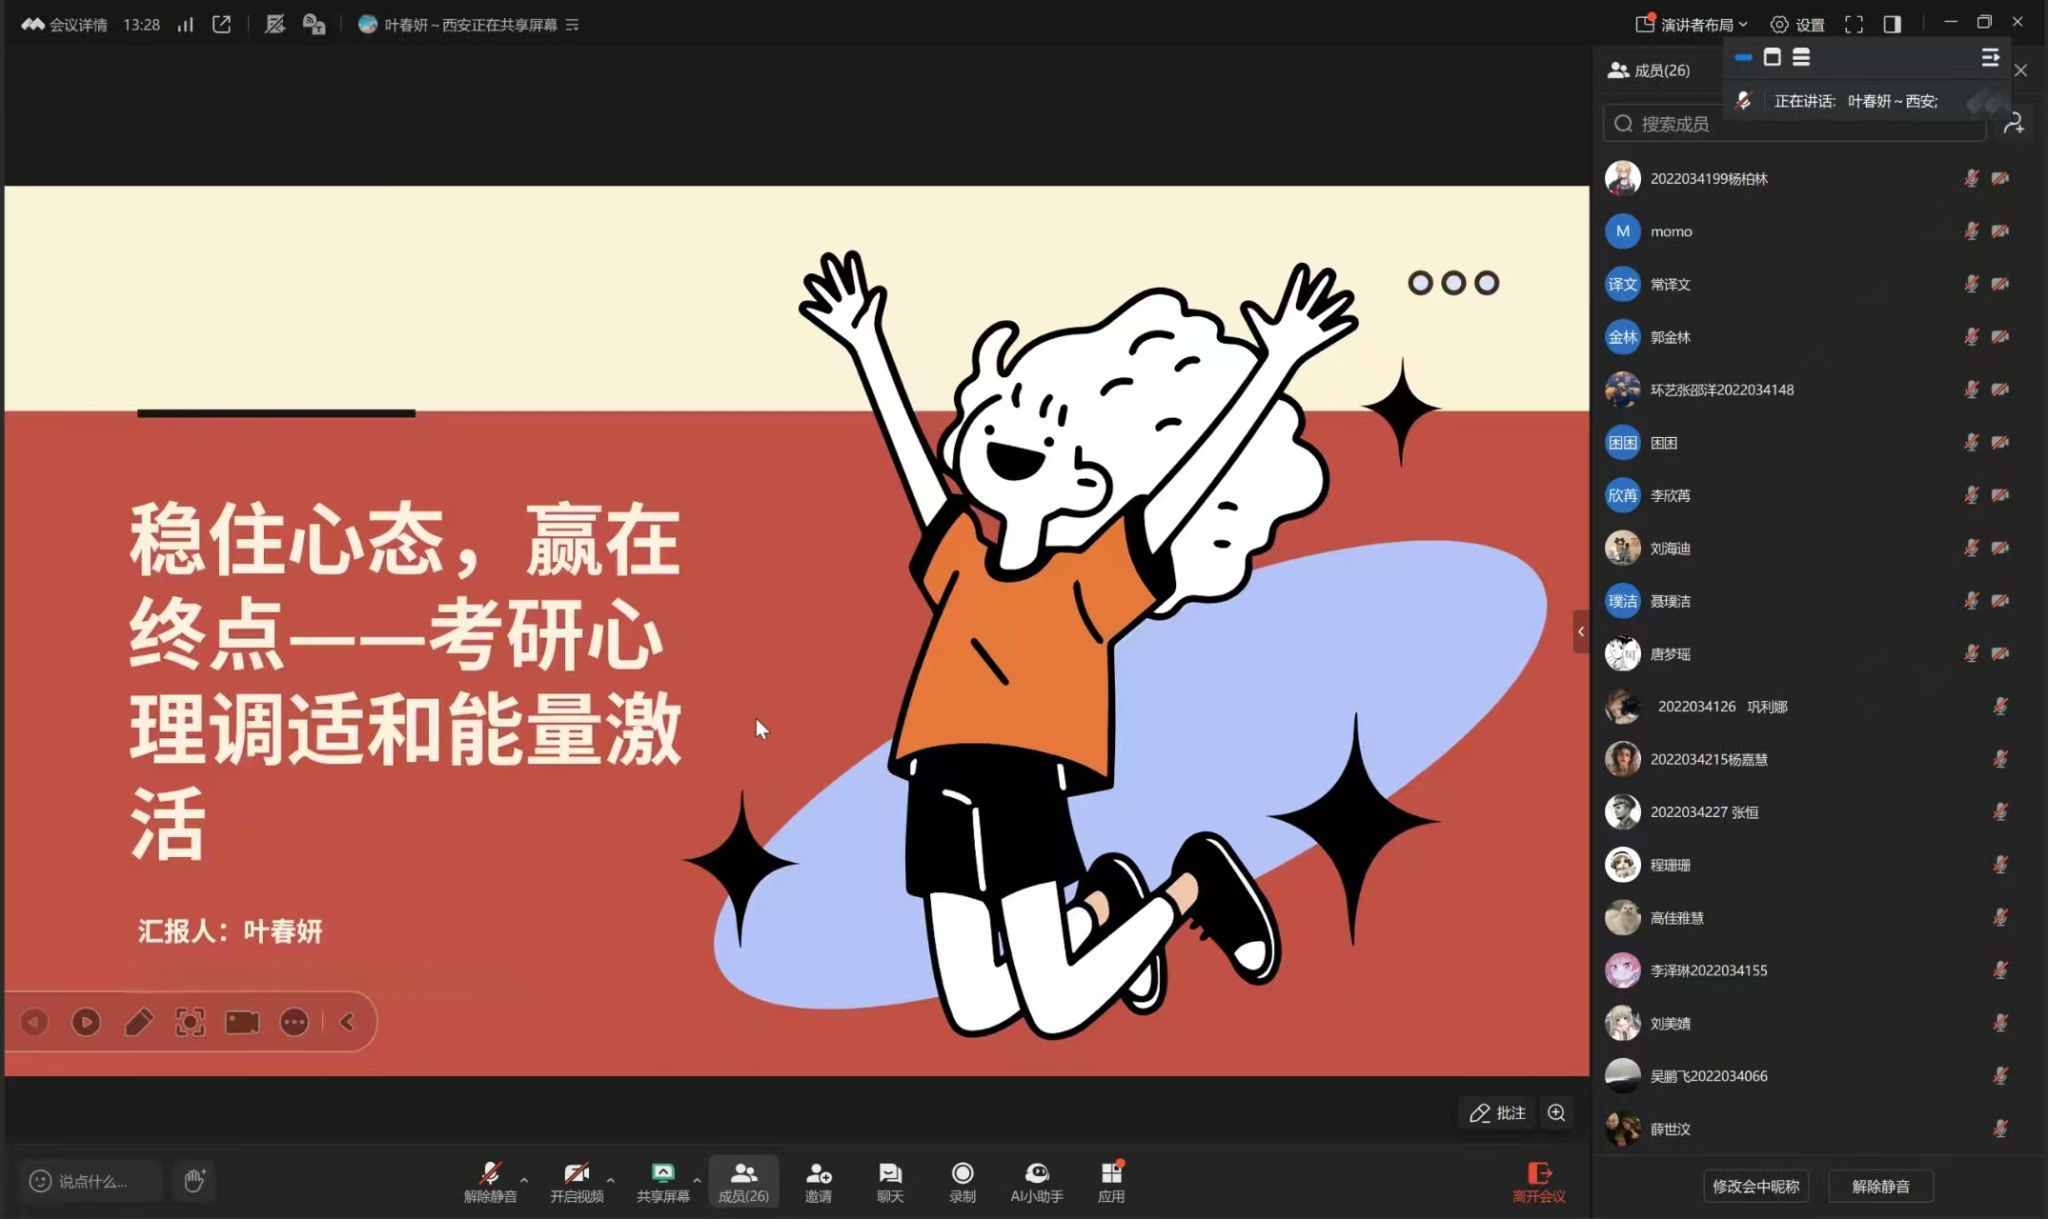The width and height of the screenshot is (2048, 1219).
Task: Collapse the members panel side handle
Action: 1580,631
